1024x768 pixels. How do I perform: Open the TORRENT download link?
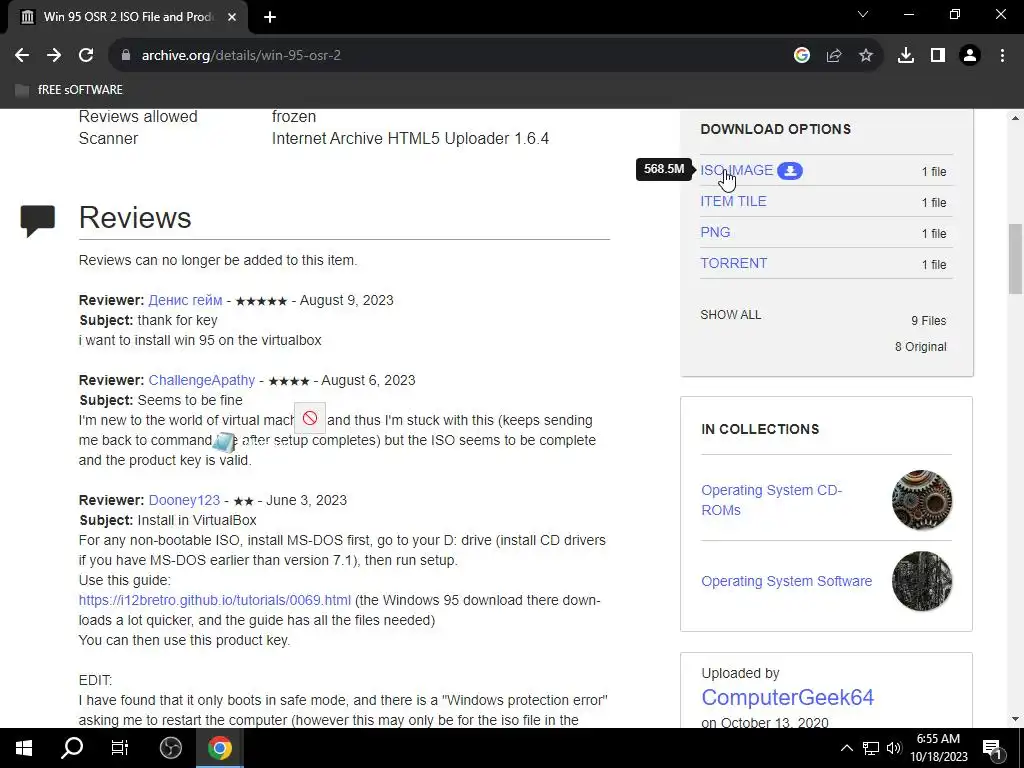(x=733, y=263)
